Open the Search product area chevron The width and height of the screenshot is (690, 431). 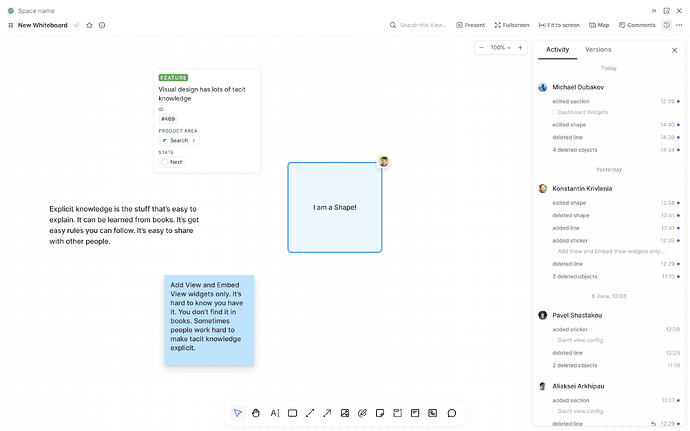pyautogui.click(x=194, y=140)
